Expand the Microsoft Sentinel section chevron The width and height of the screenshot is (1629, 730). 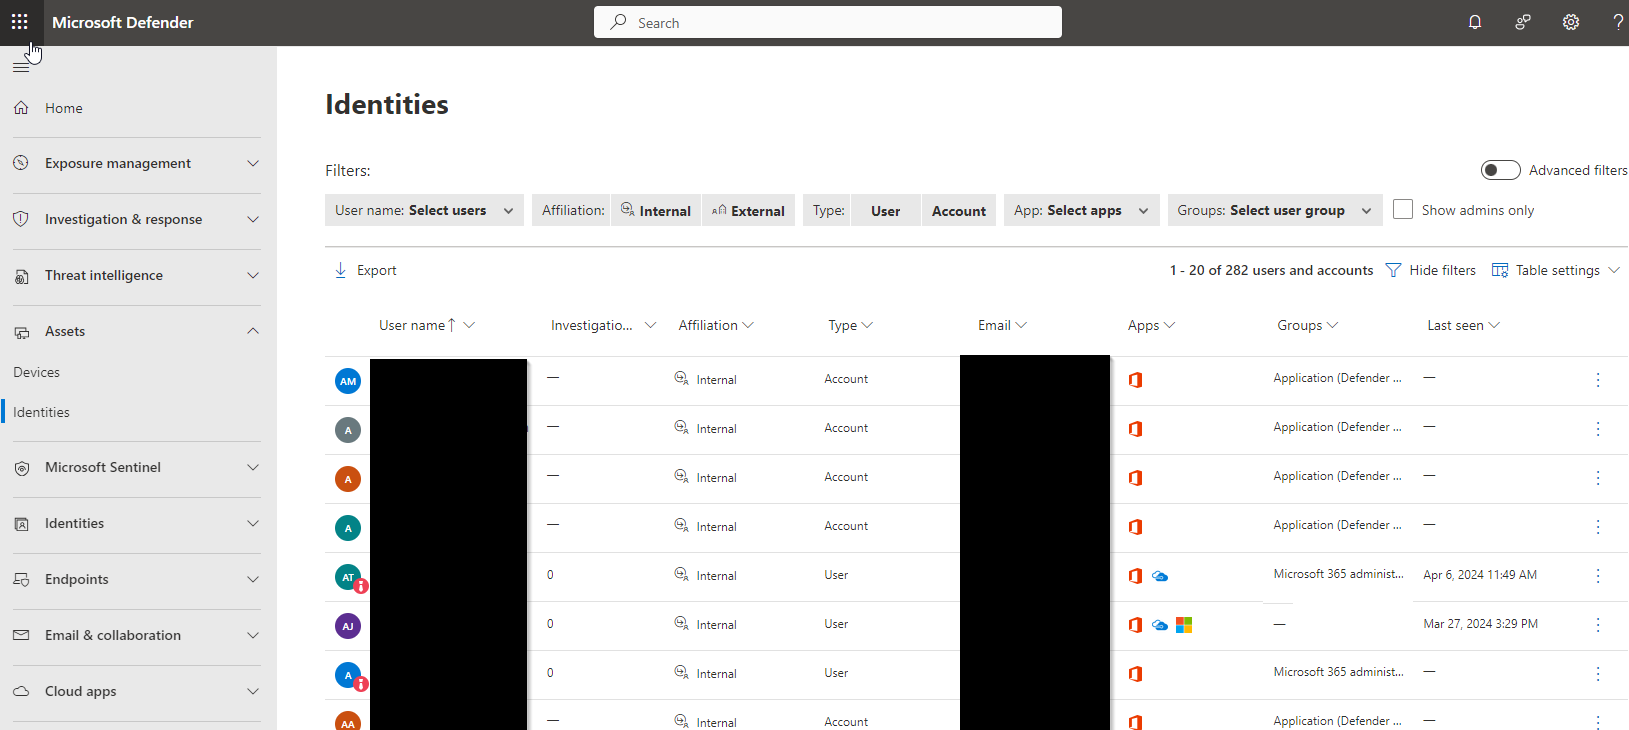click(x=253, y=467)
